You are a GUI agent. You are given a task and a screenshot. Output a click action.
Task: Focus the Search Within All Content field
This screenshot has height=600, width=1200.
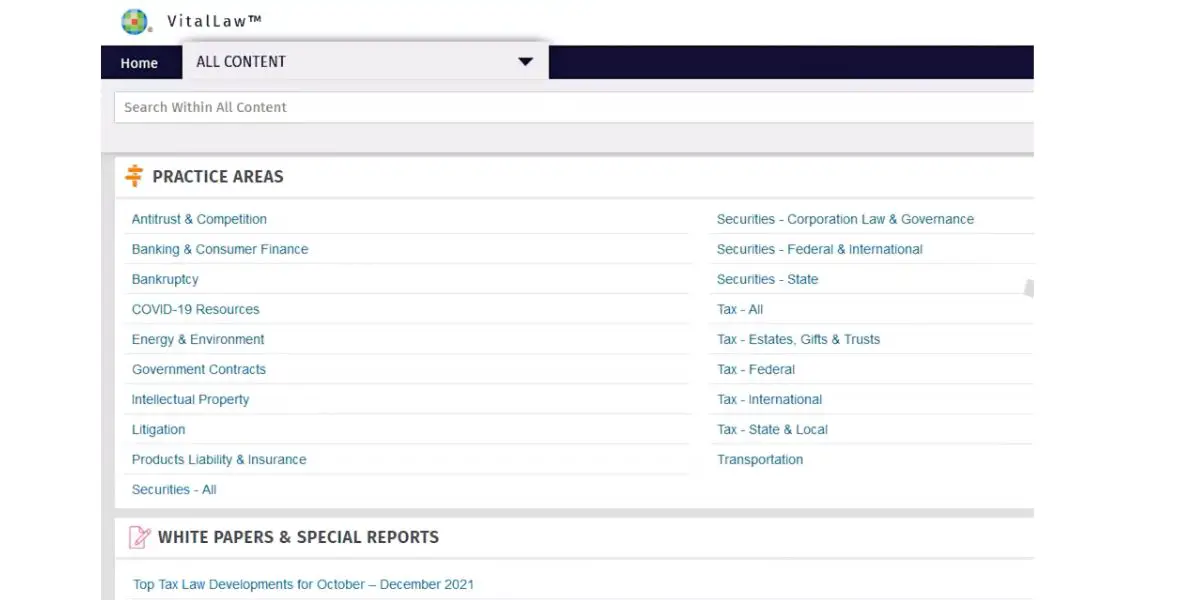tap(573, 107)
